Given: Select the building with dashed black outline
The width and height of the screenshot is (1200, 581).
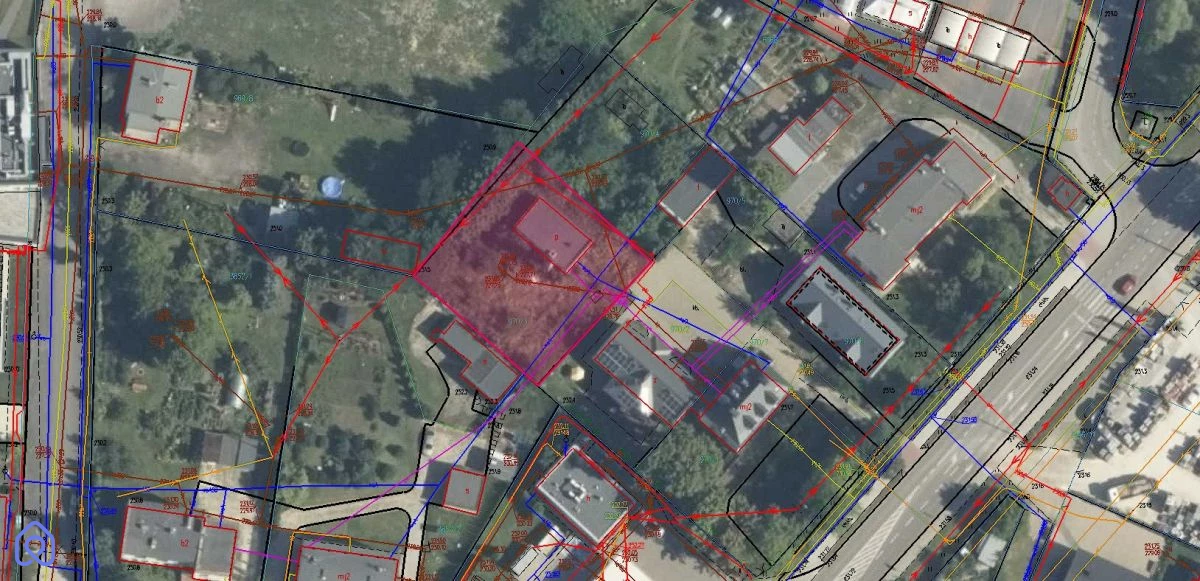Looking at the screenshot, I should (x=841, y=320).
